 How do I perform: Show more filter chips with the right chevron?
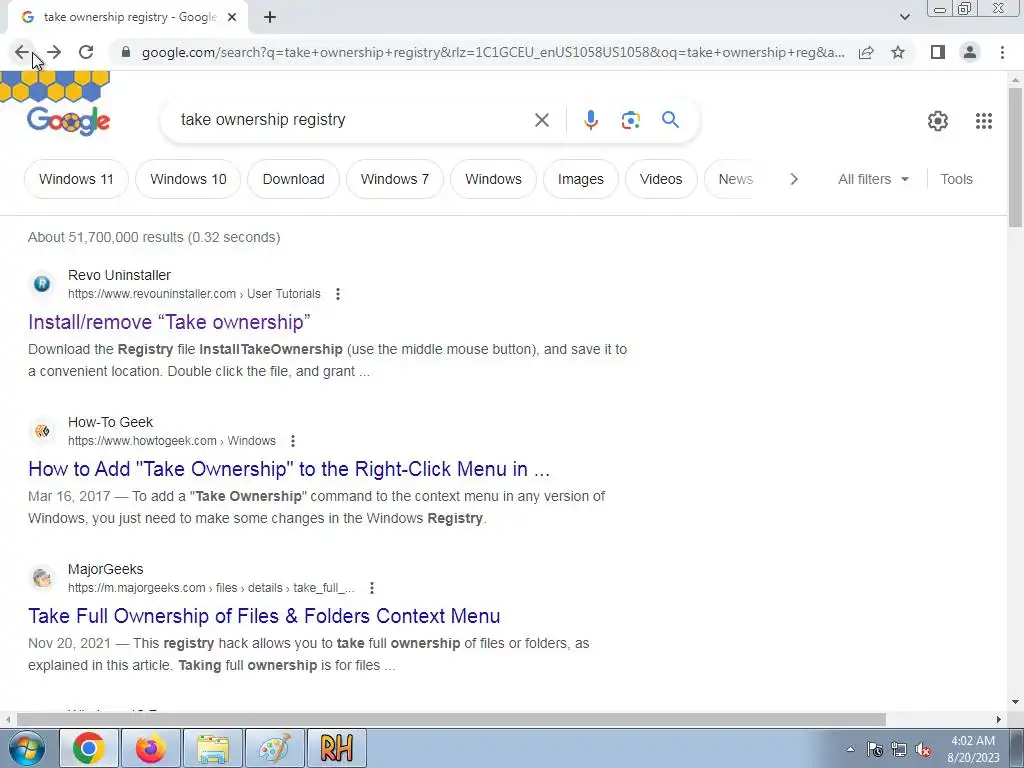tap(793, 179)
